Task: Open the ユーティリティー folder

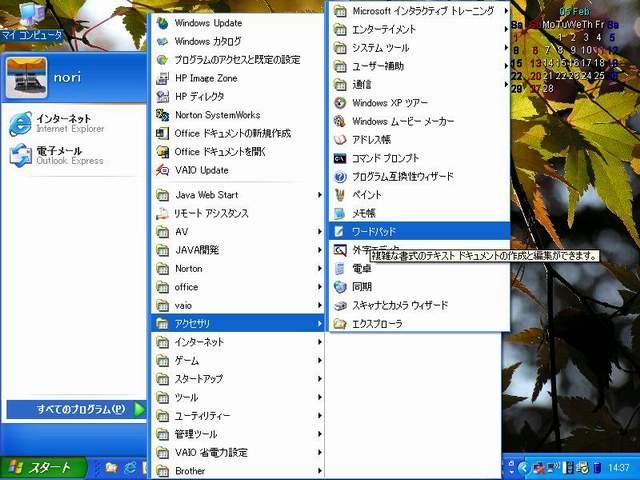Action: point(238,416)
